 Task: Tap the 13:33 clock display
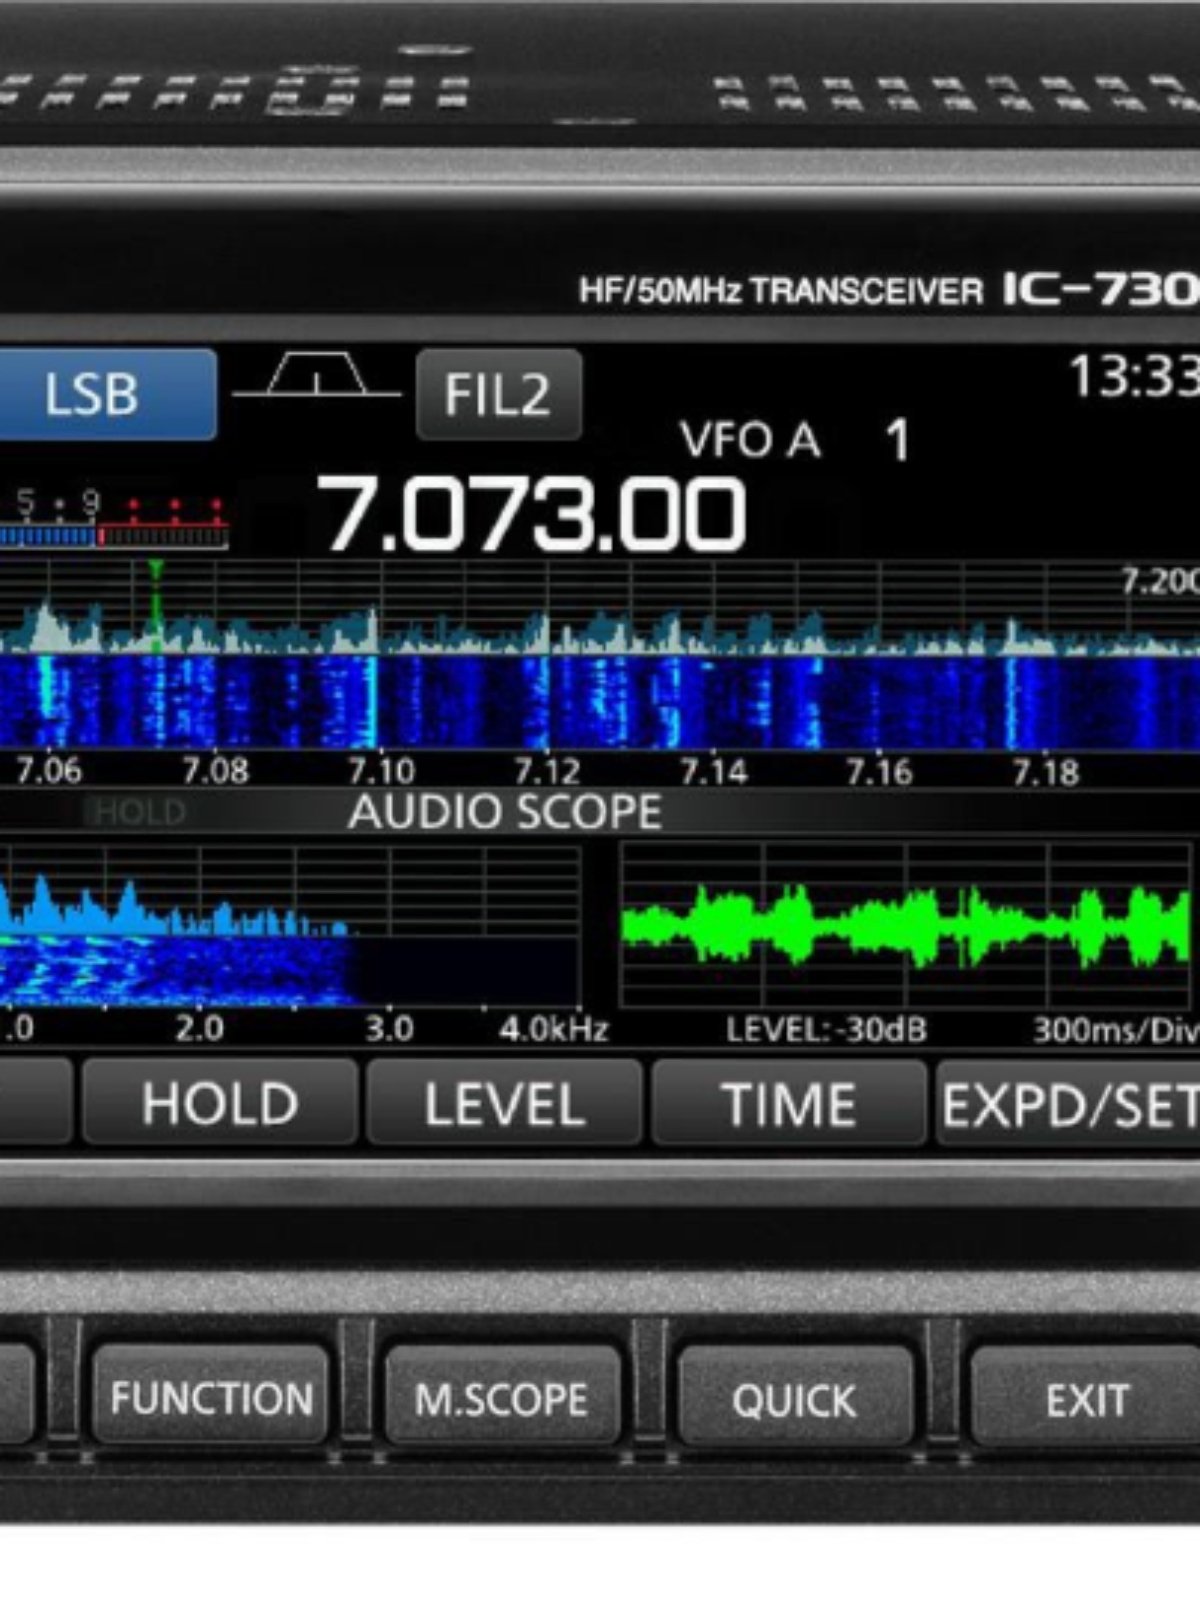click(x=1134, y=377)
